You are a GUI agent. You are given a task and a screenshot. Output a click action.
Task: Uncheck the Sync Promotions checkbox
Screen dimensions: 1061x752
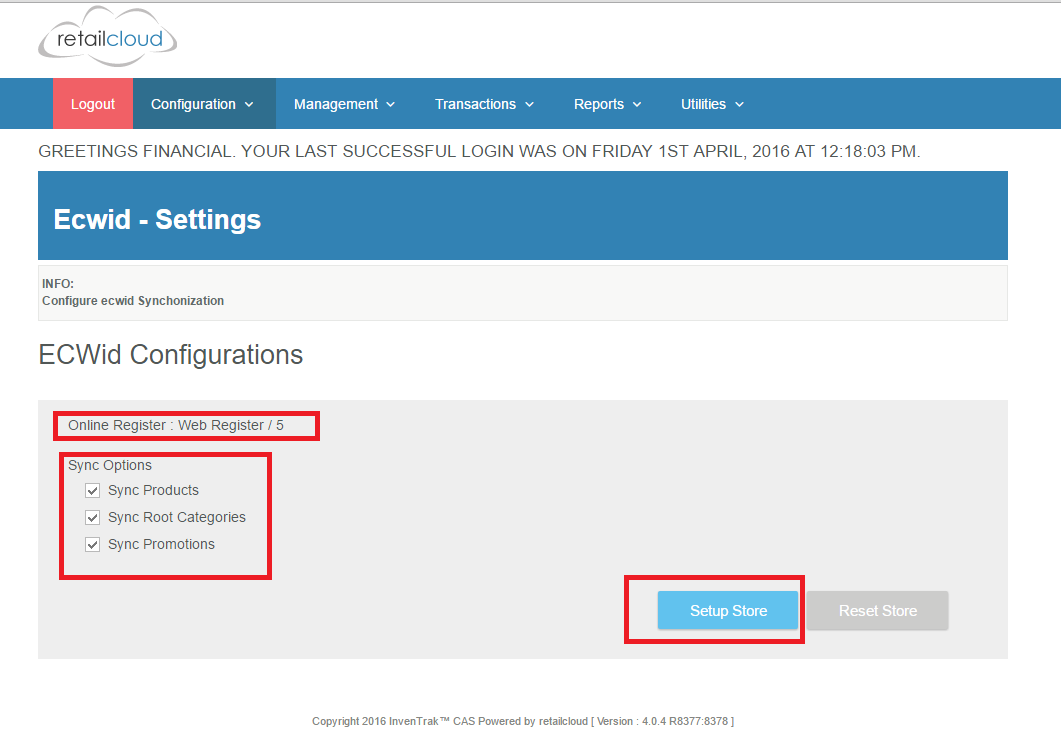point(93,545)
